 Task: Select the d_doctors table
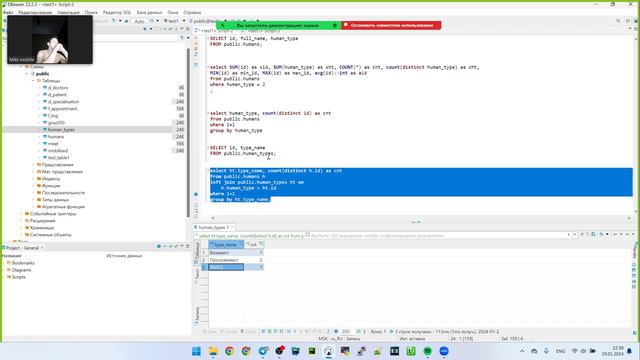(x=58, y=88)
